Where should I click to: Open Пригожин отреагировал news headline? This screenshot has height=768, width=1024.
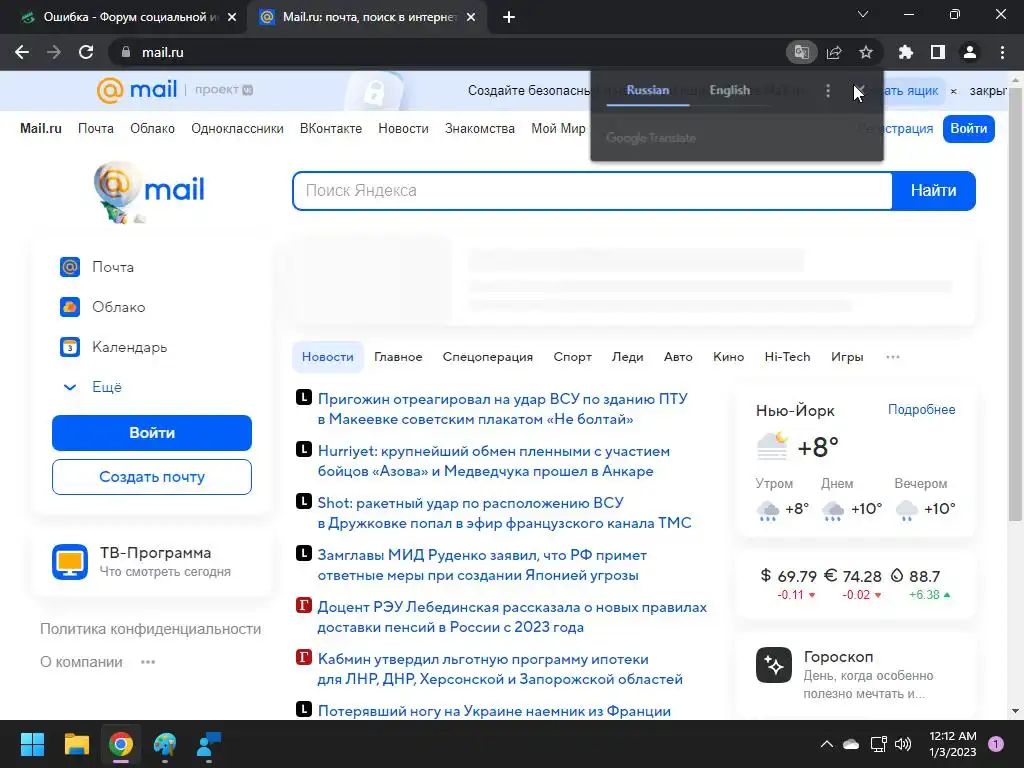[x=502, y=409]
